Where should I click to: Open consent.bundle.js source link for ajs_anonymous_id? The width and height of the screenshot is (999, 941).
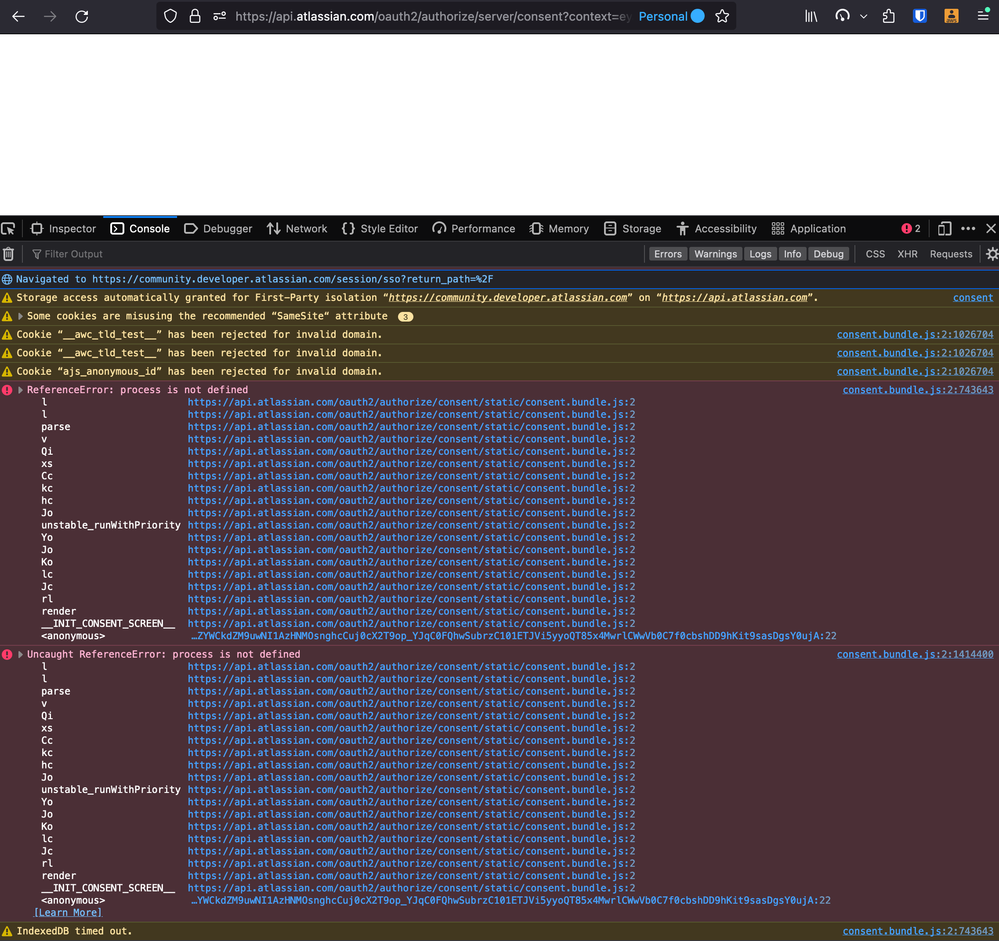click(915, 371)
